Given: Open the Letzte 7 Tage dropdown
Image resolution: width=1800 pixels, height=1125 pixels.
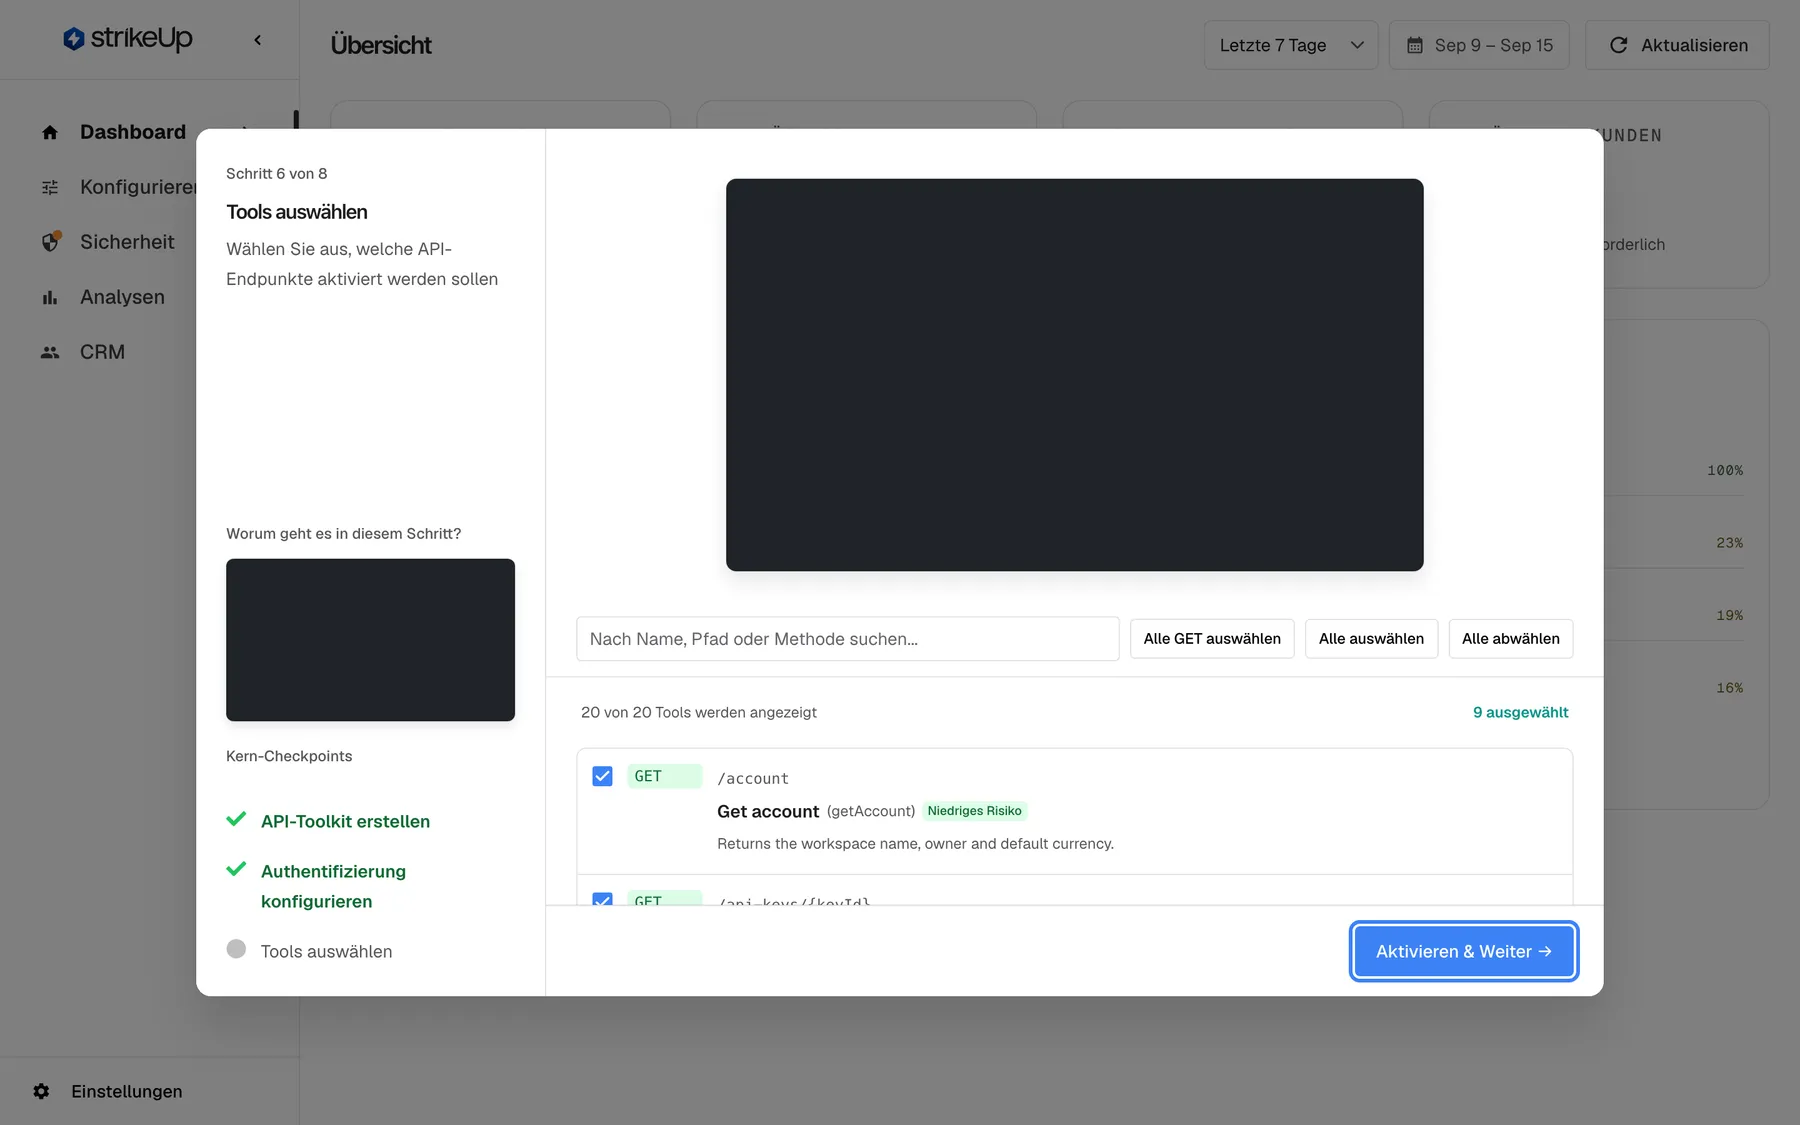Looking at the screenshot, I should (x=1291, y=45).
